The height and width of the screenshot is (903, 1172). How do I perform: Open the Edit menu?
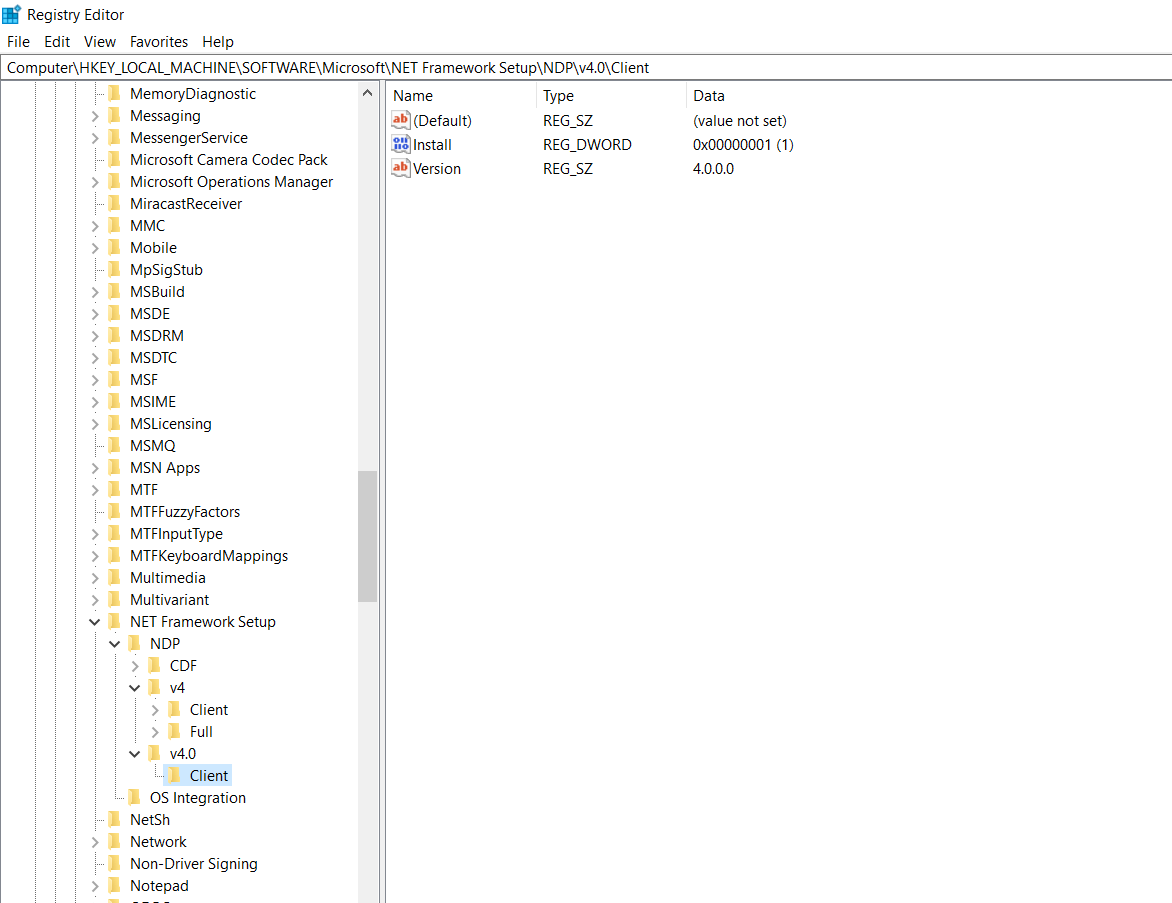[56, 41]
